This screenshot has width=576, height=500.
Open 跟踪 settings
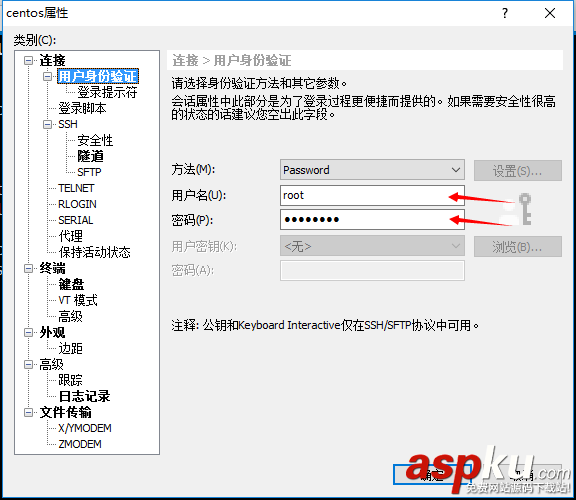[71, 380]
